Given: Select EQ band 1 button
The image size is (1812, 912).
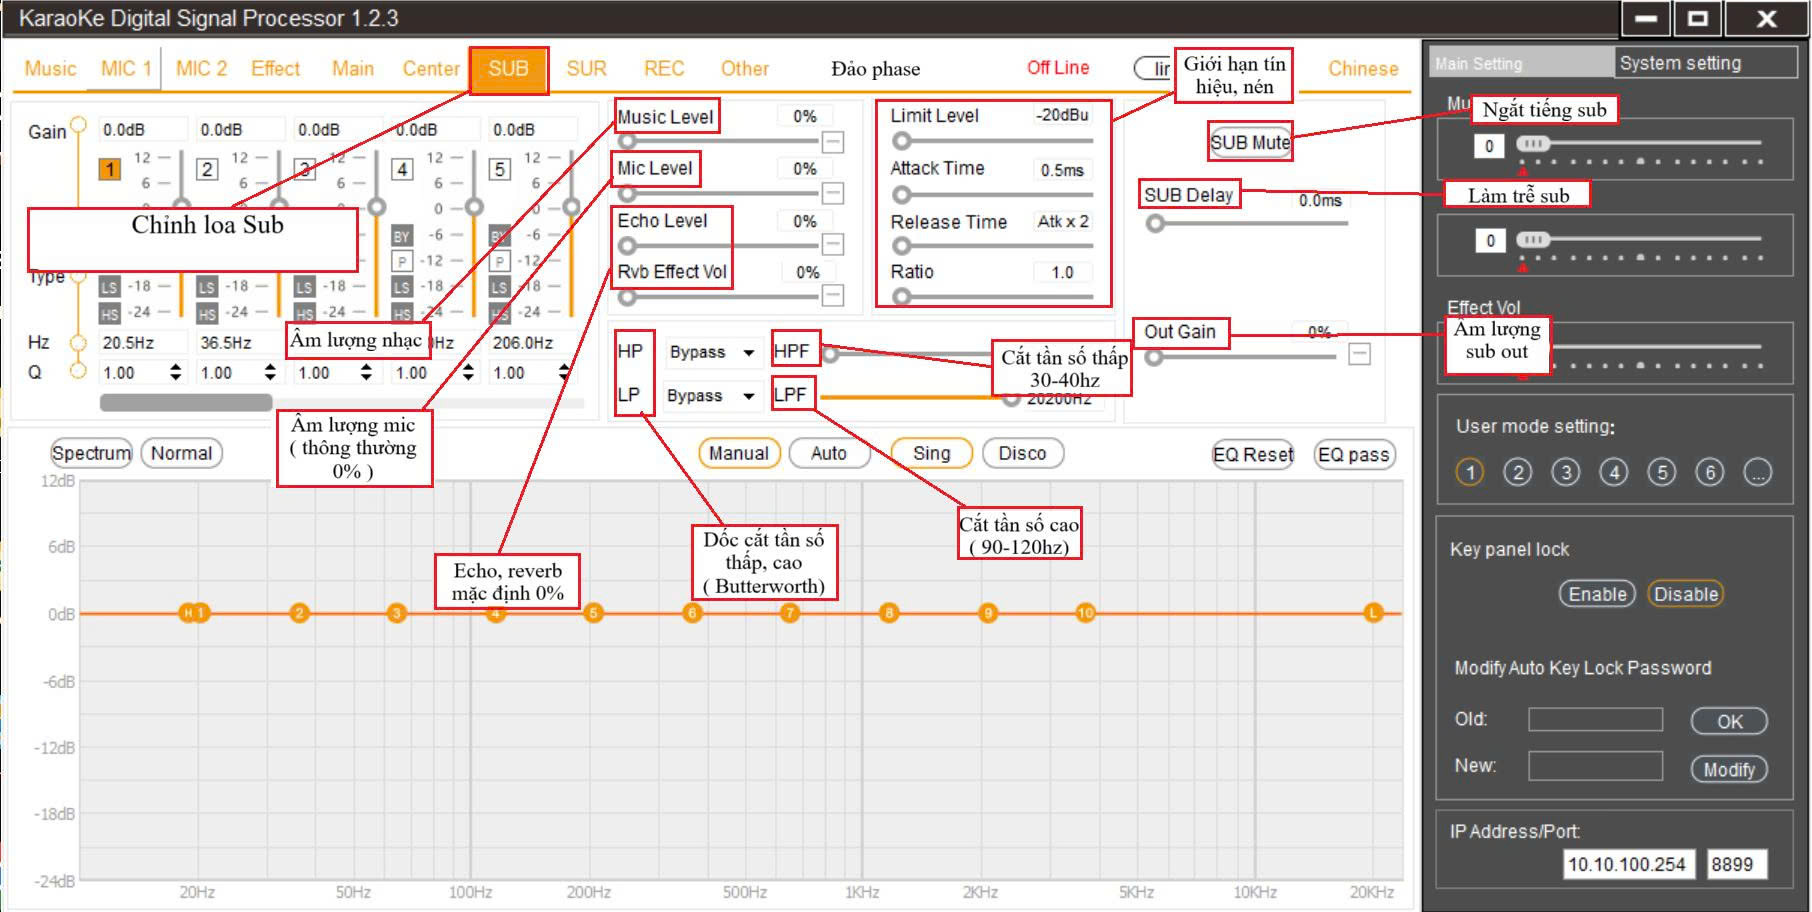Looking at the screenshot, I should click(x=109, y=169).
